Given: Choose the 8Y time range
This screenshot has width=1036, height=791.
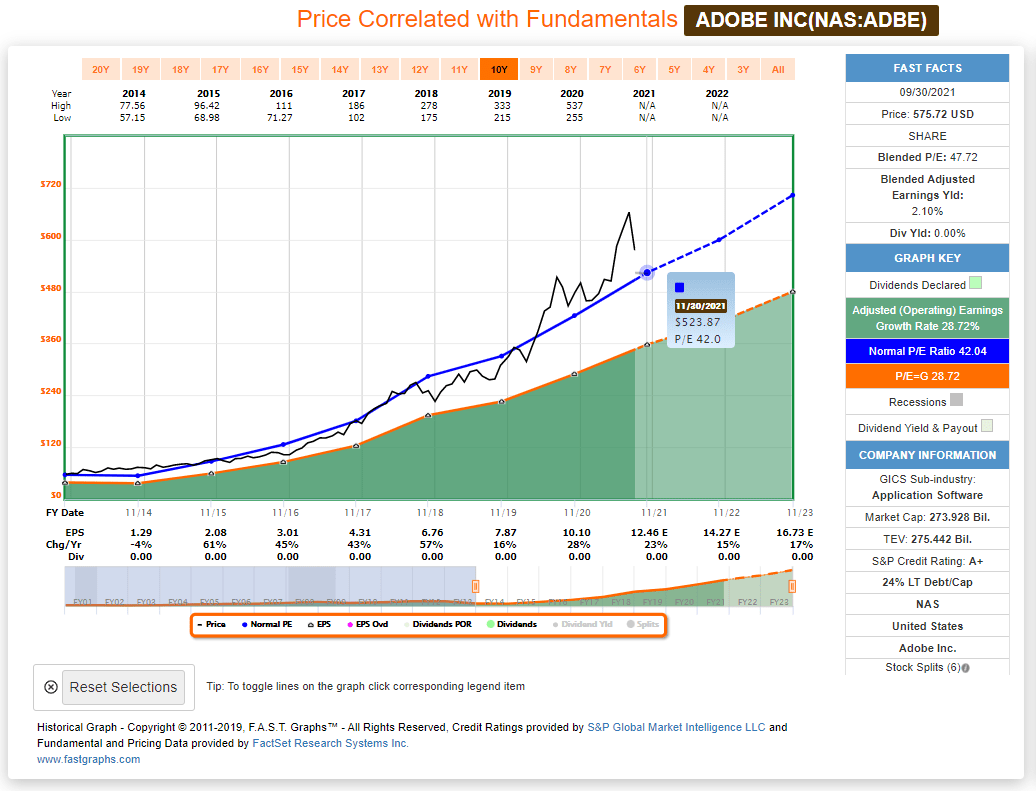Looking at the screenshot, I should point(570,69).
